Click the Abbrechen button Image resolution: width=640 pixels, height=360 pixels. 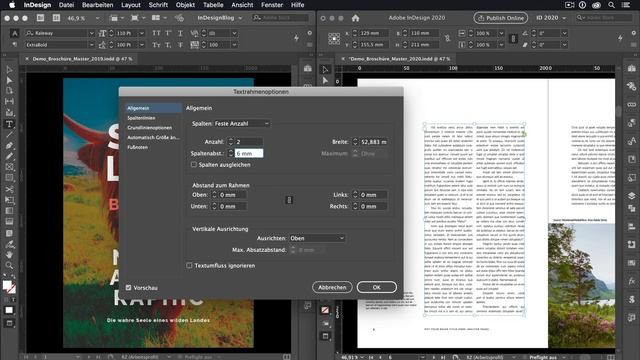click(332, 287)
